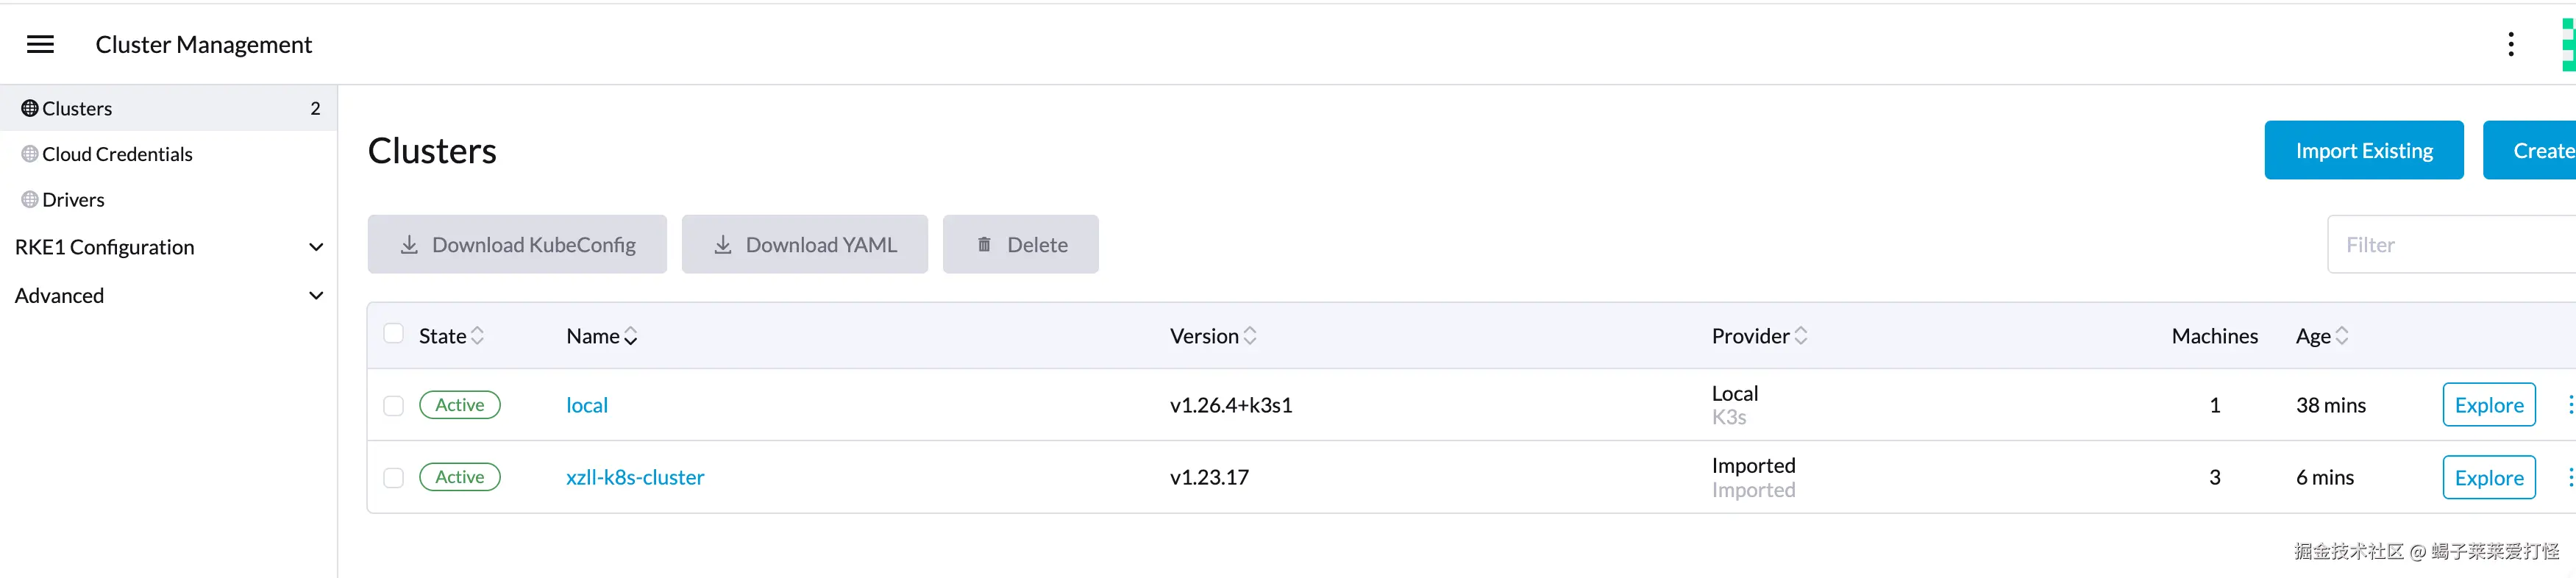Open the xzll-k8s-cluster link
Viewport: 2576px width, 578px height.
[x=635, y=478]
